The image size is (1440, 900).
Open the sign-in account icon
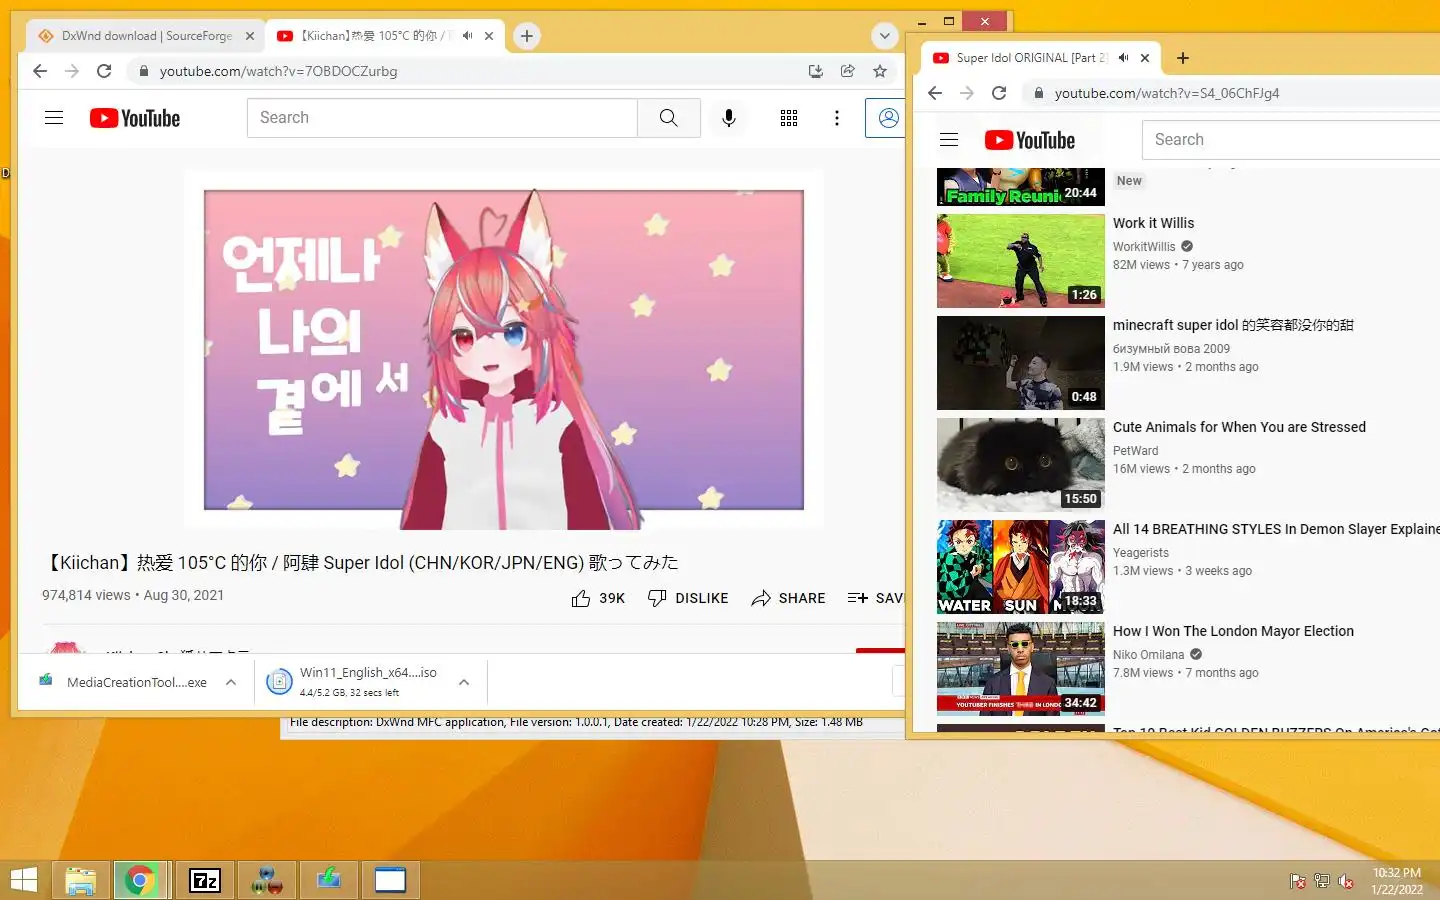point(887,118)
